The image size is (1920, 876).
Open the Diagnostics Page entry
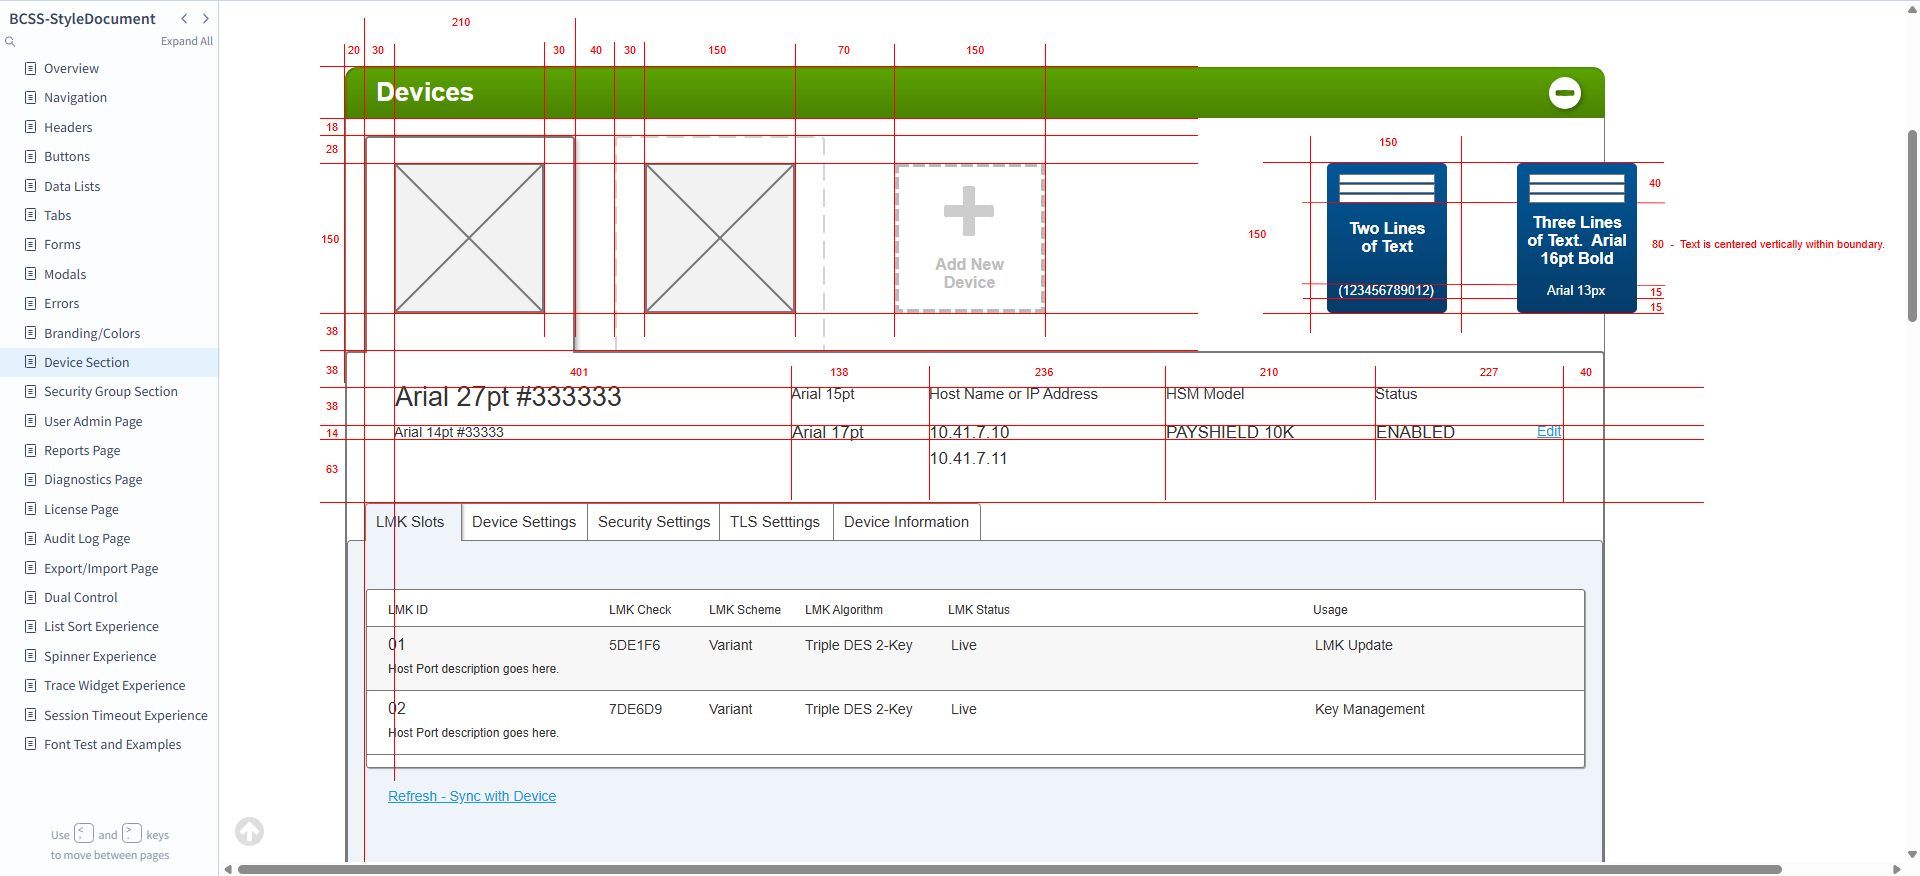point(93,479)
